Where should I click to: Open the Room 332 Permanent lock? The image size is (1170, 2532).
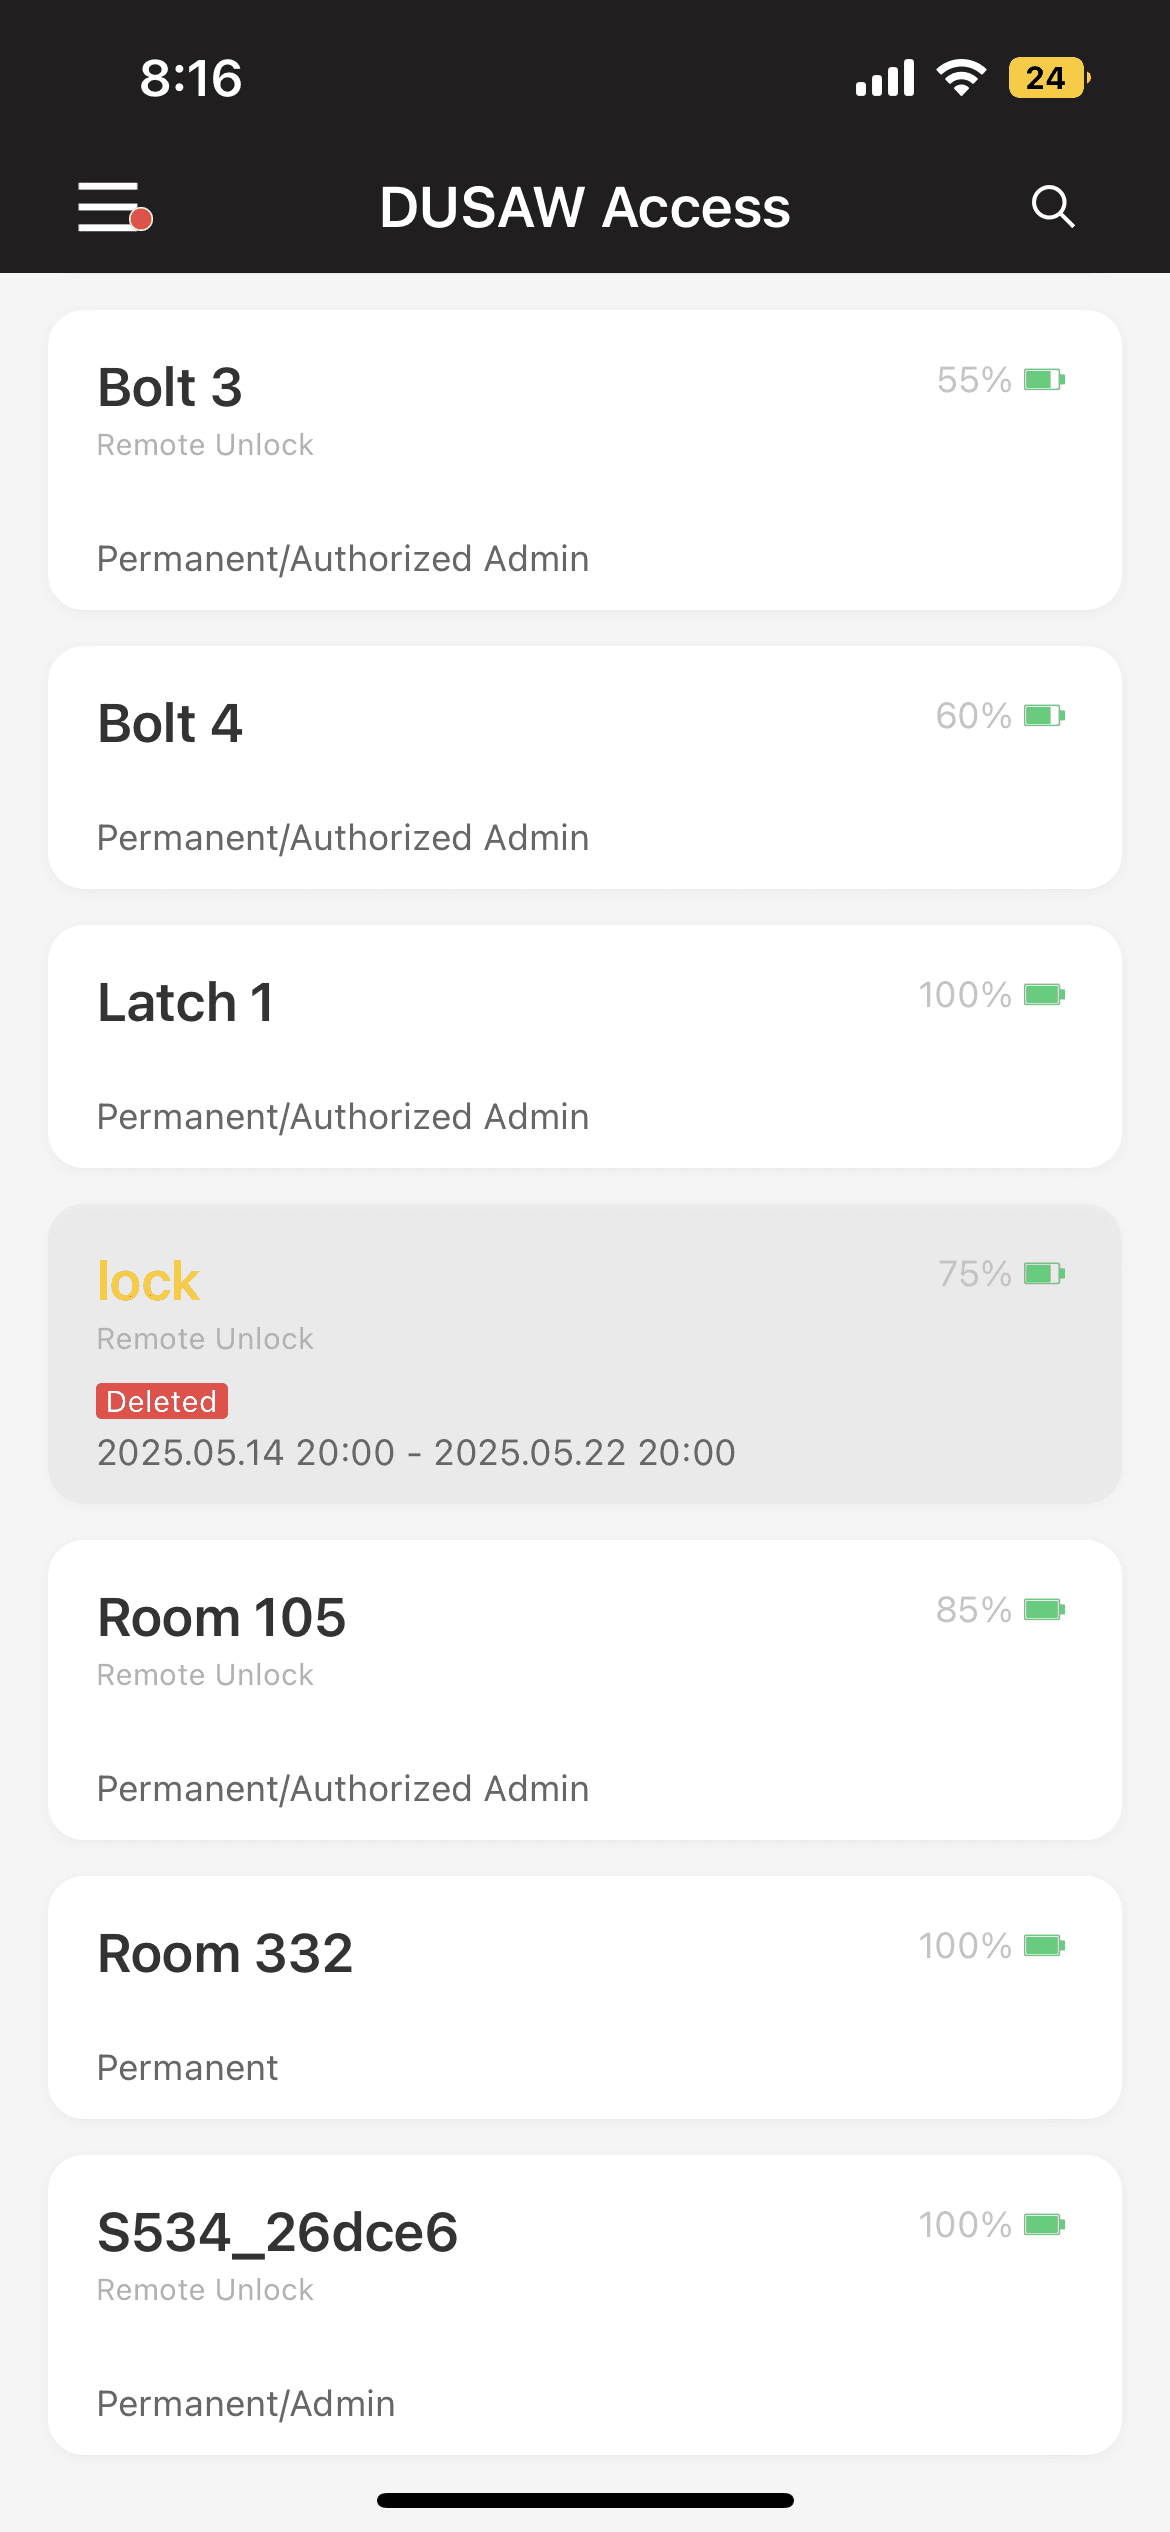(x=585, y=1997)
